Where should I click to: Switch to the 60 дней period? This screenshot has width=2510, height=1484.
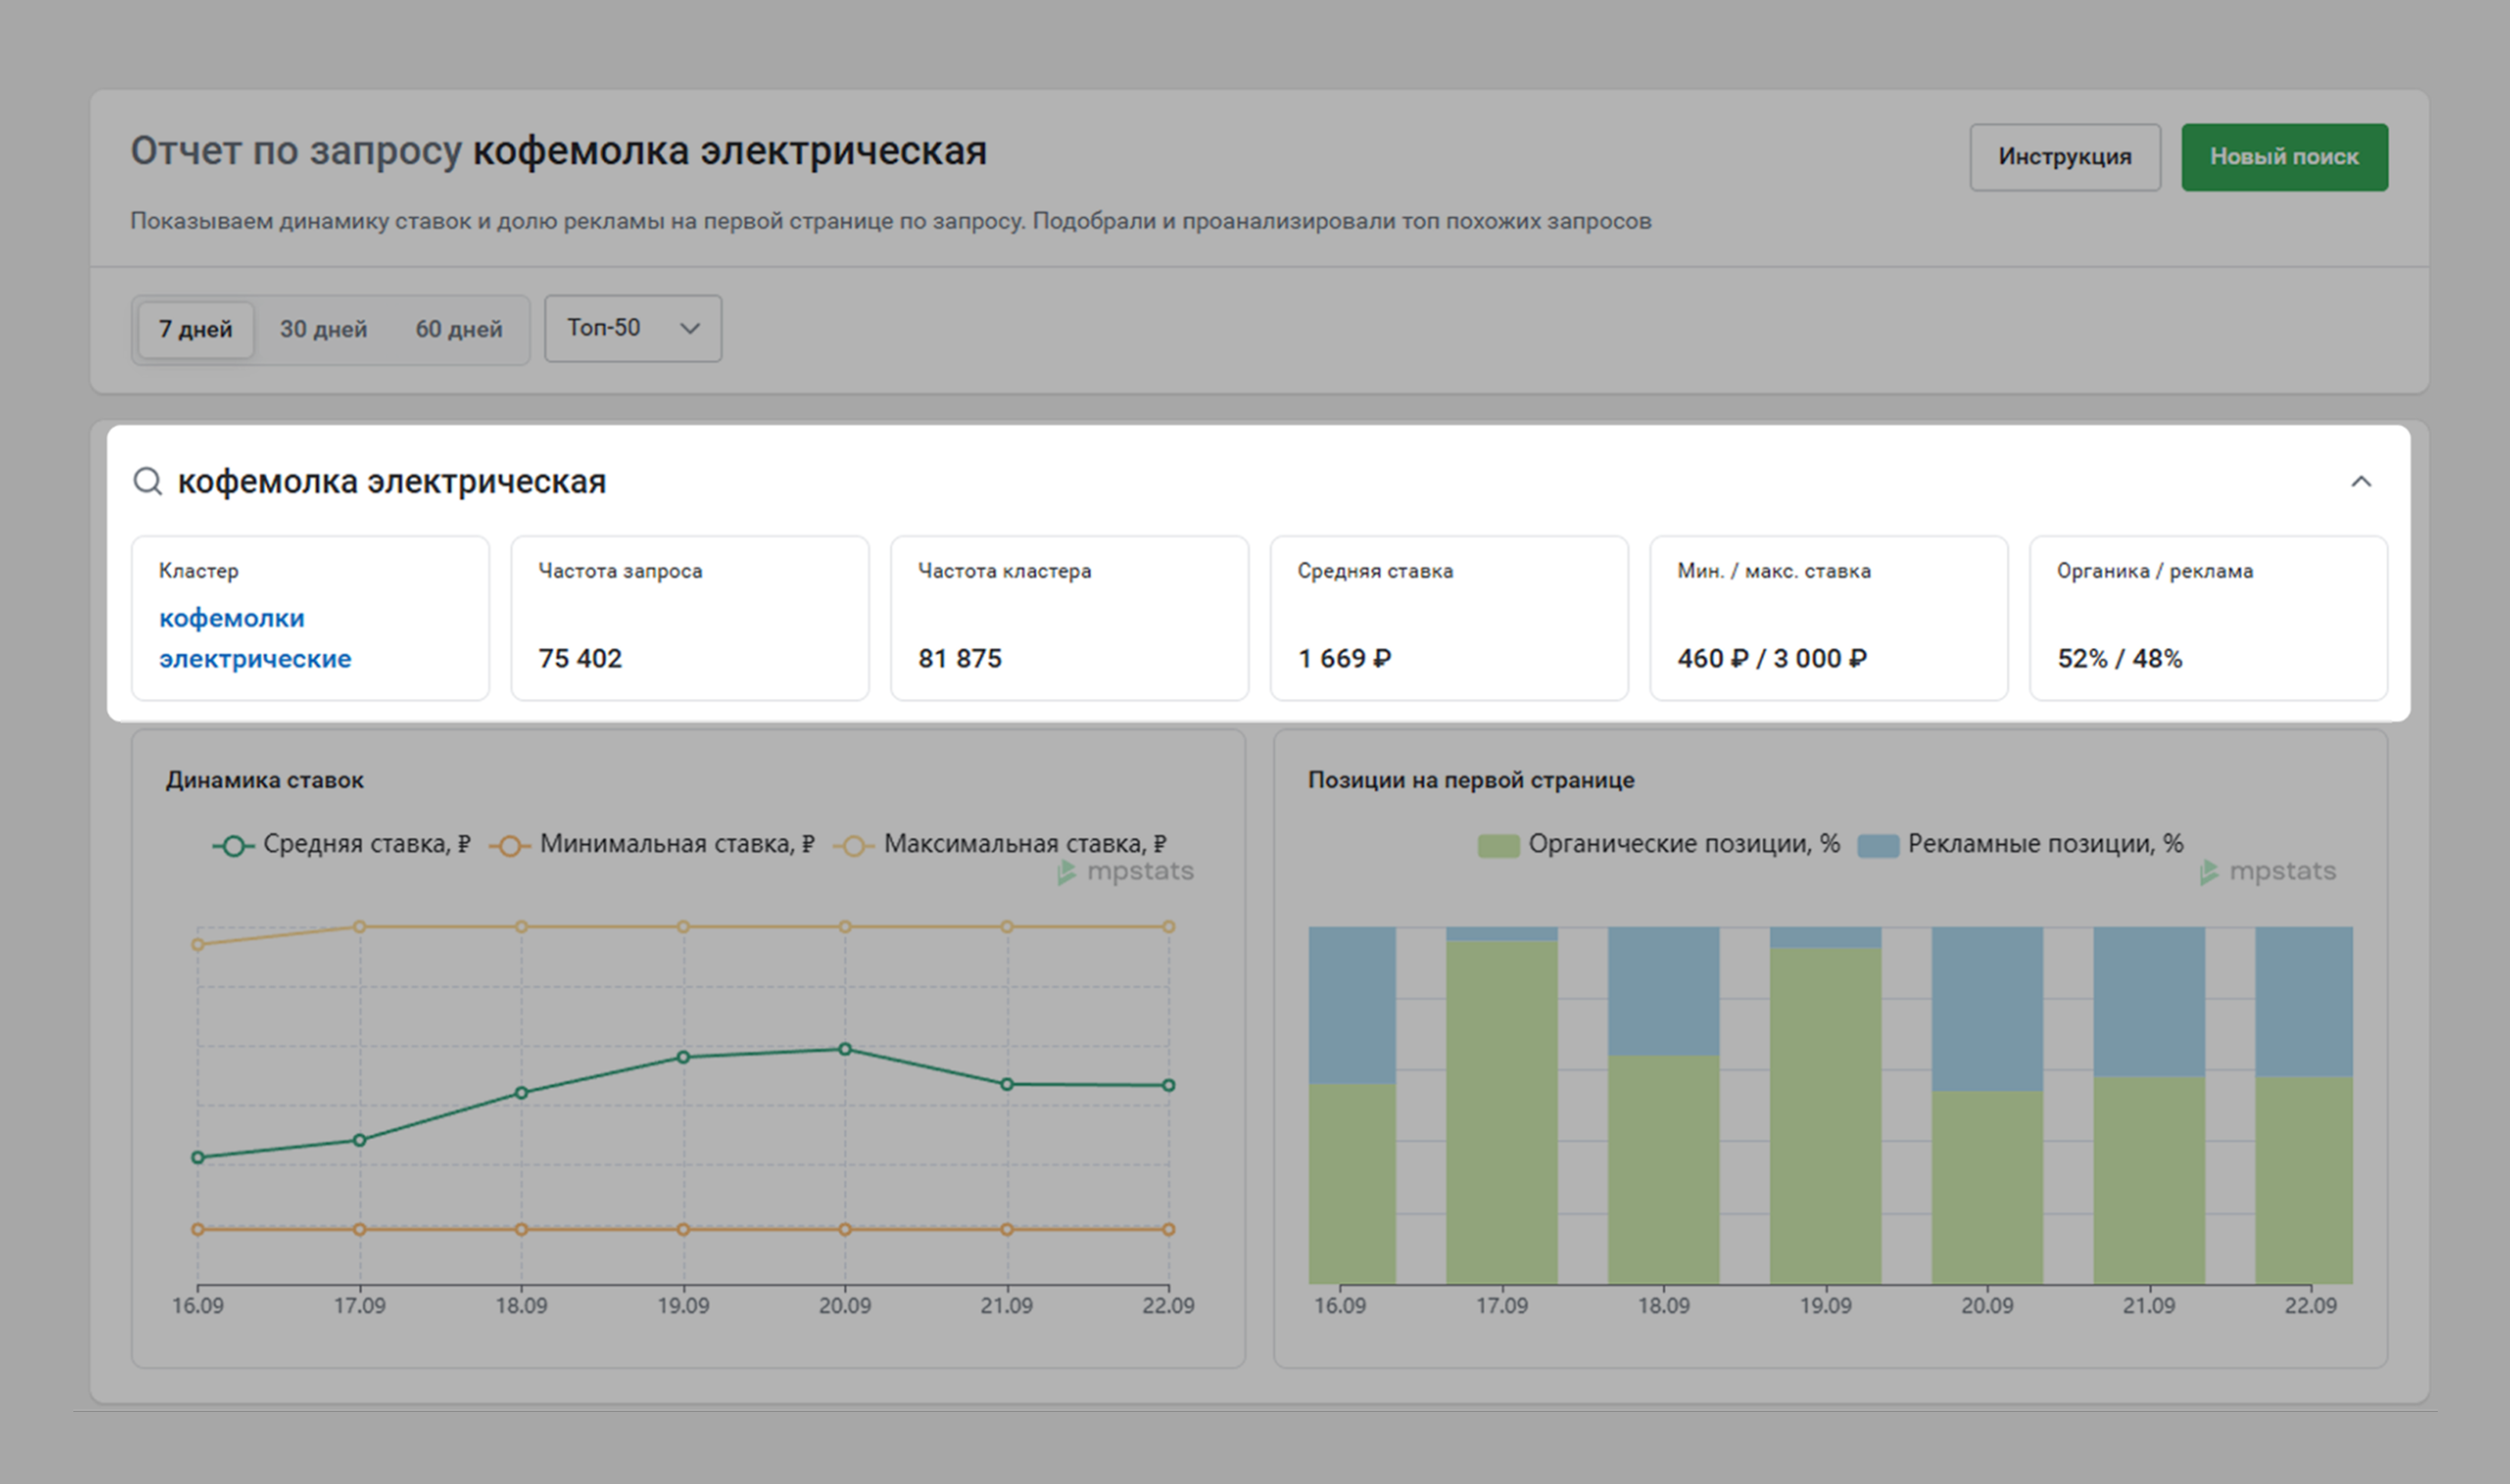pos(458,329)
